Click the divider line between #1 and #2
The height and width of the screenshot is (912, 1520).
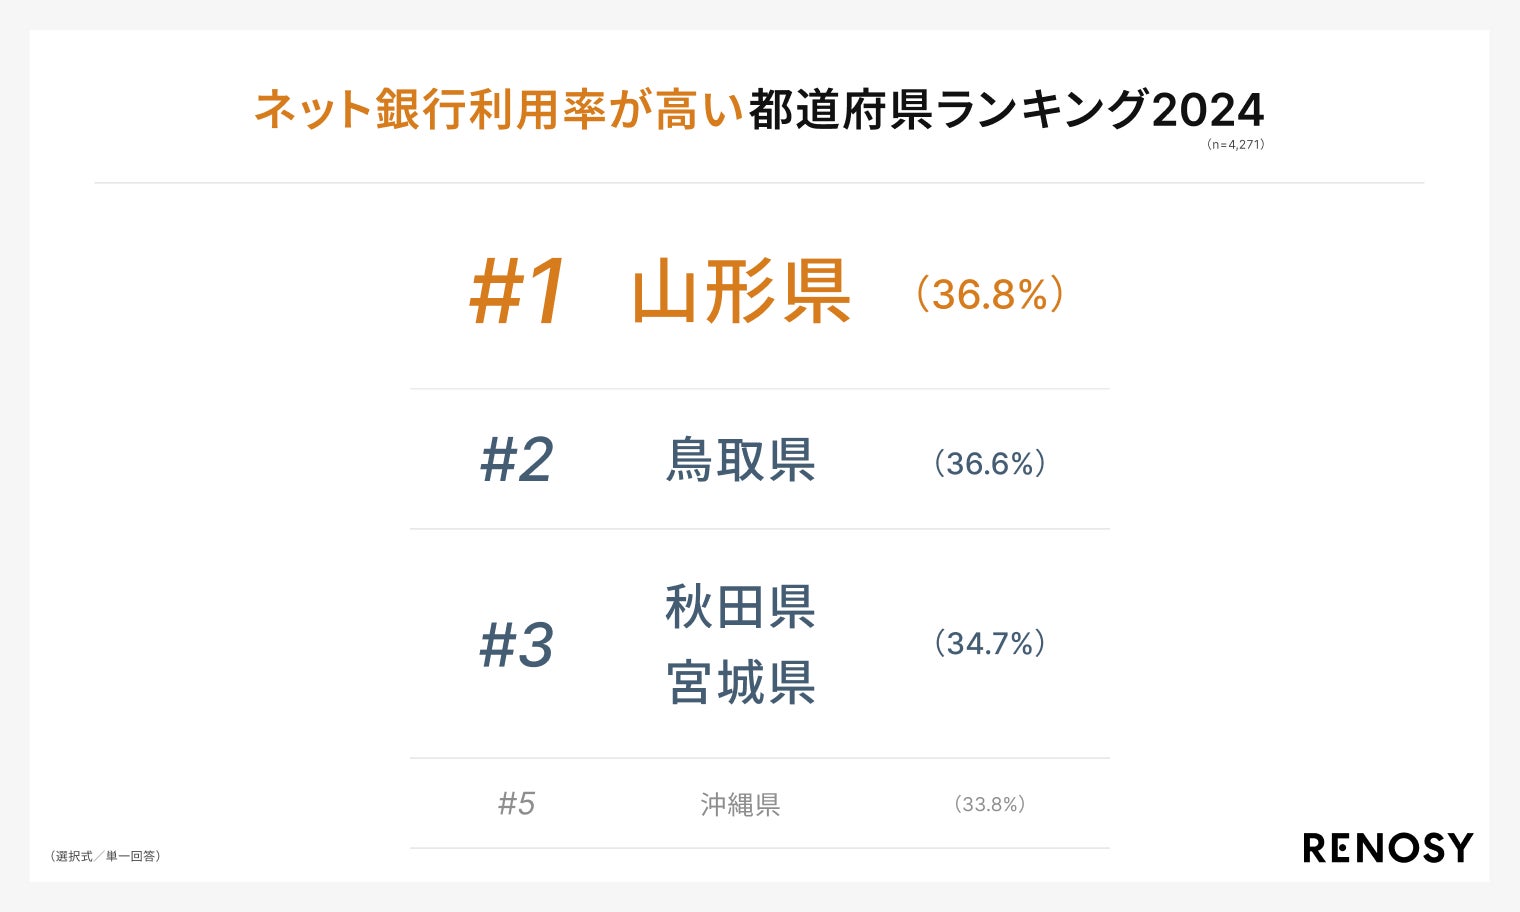click(x=759, y=389)
